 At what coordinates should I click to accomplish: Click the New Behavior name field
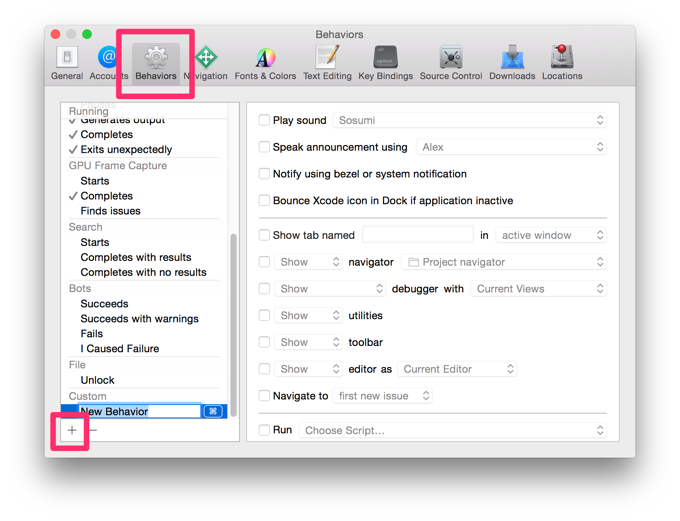click(139, 411)
